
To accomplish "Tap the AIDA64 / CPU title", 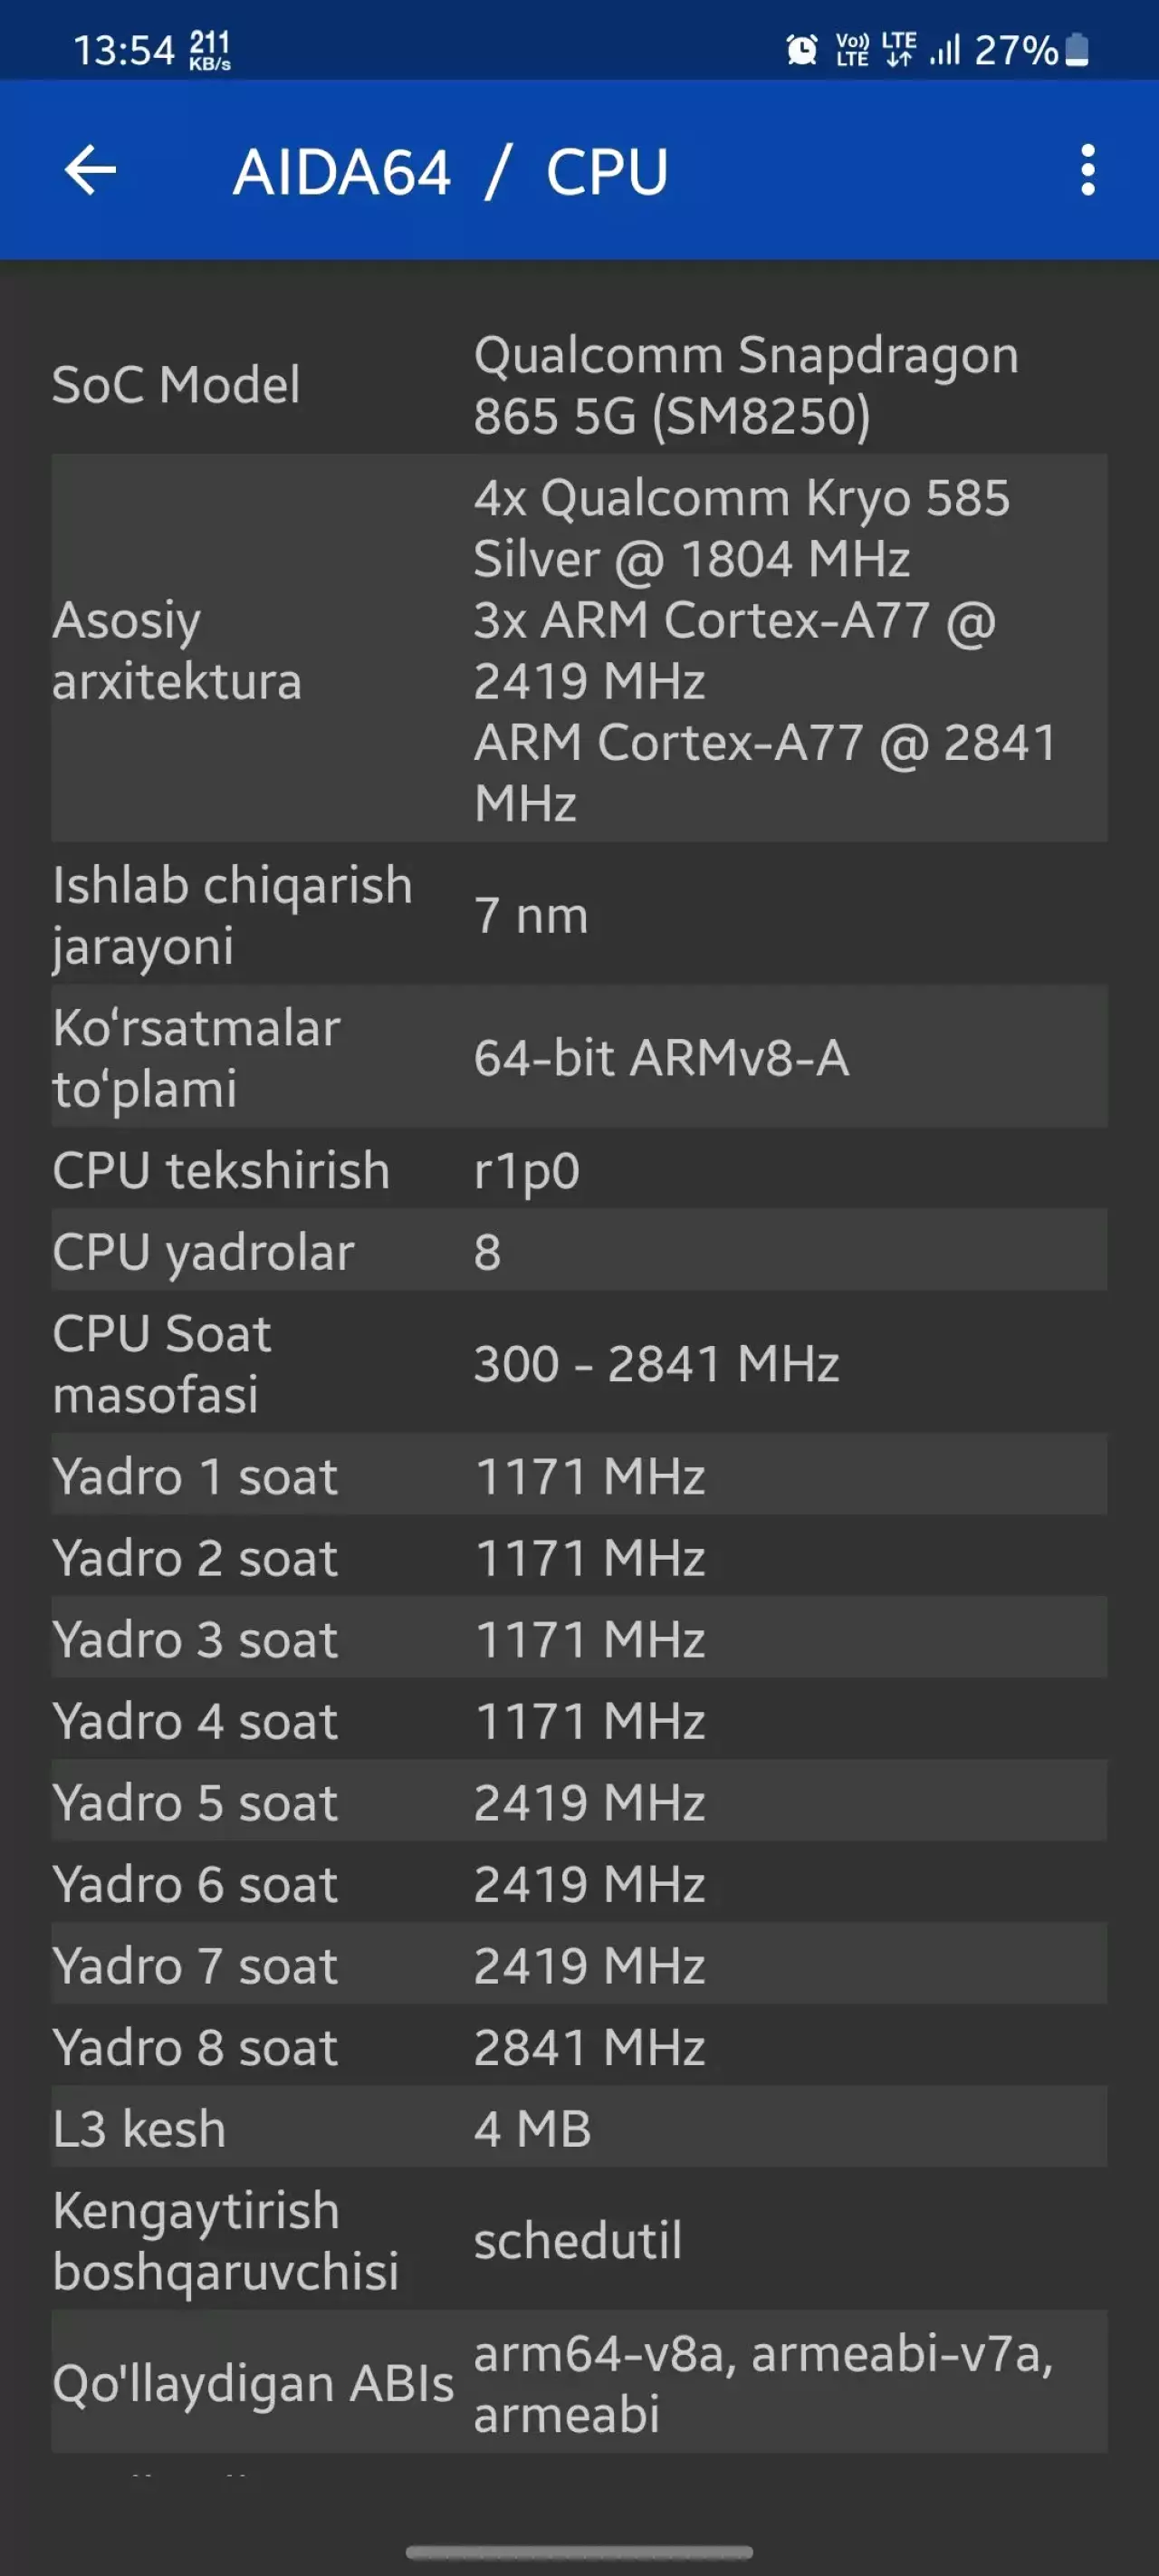I will (450, 171).
